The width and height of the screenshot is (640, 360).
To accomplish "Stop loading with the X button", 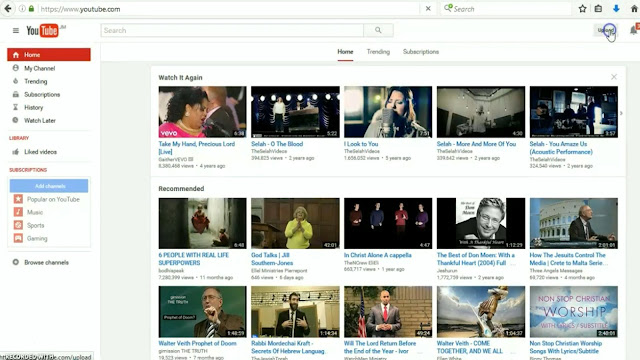I will (428, 9).
